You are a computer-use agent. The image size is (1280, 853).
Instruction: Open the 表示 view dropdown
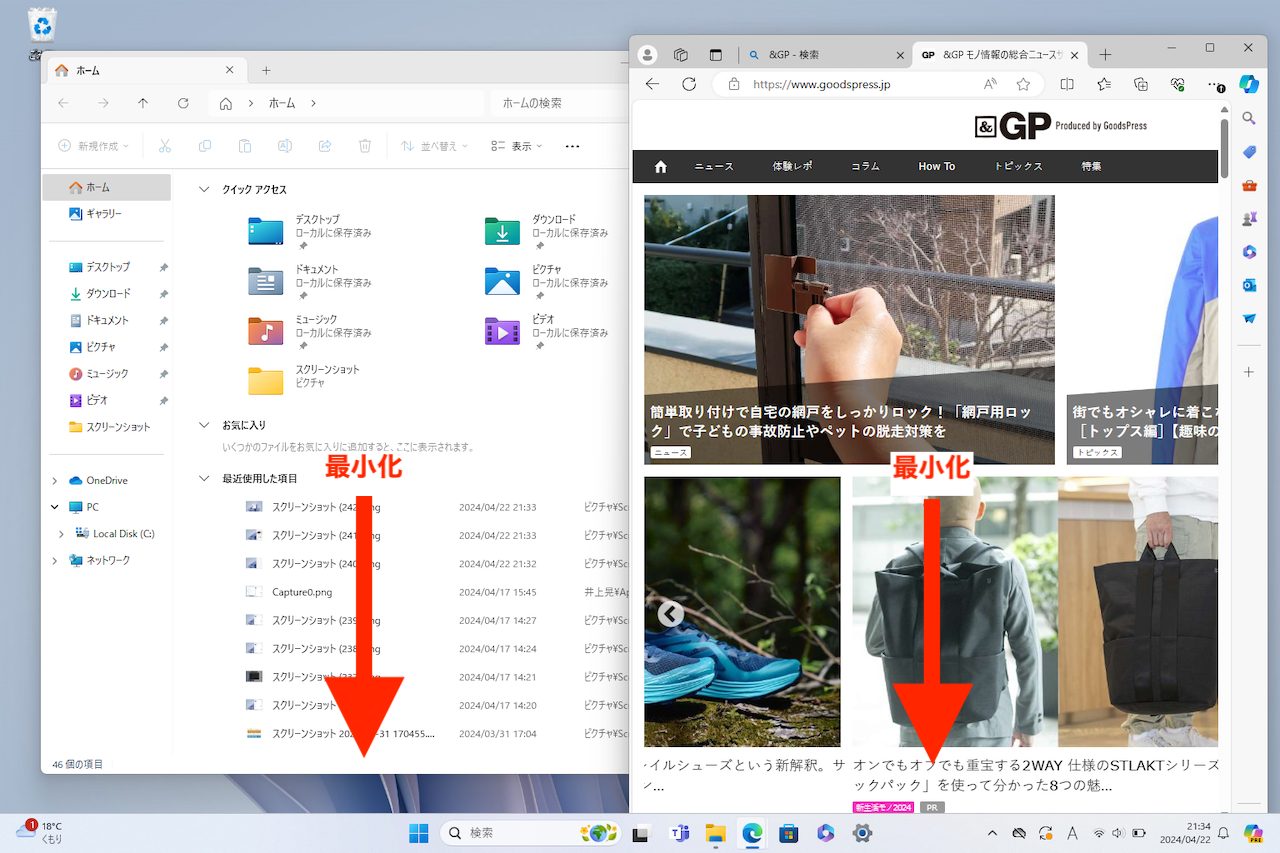tap(516, 146)
